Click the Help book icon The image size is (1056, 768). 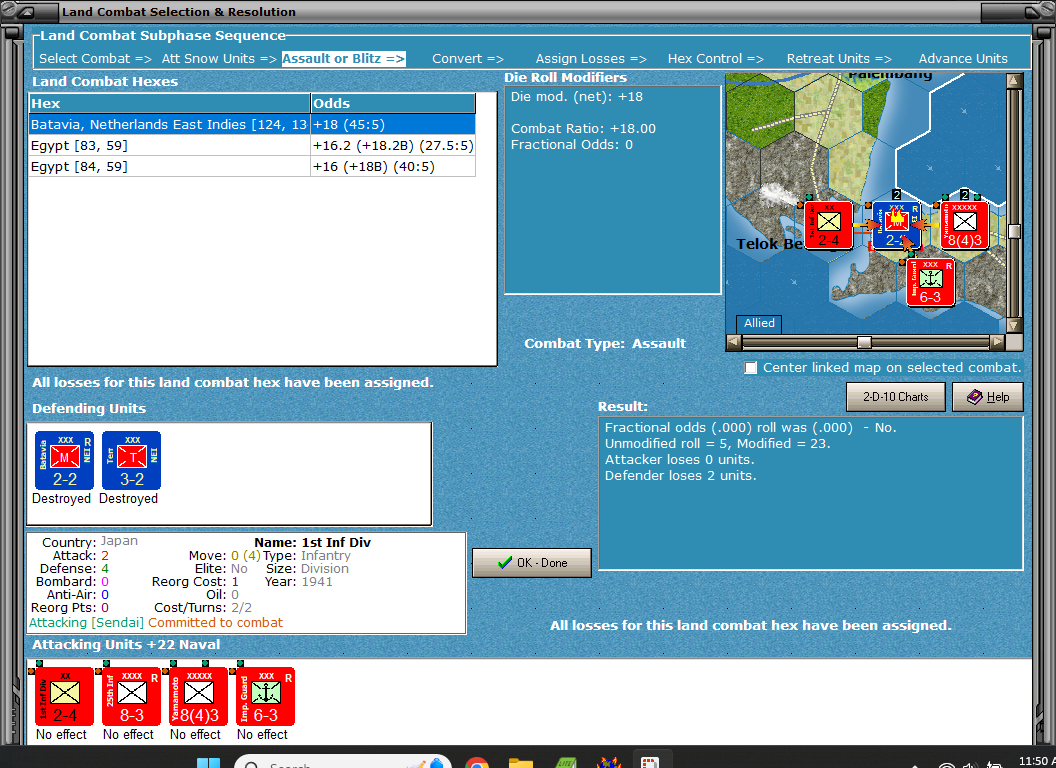pyautogui.click(x=975, y=397)
